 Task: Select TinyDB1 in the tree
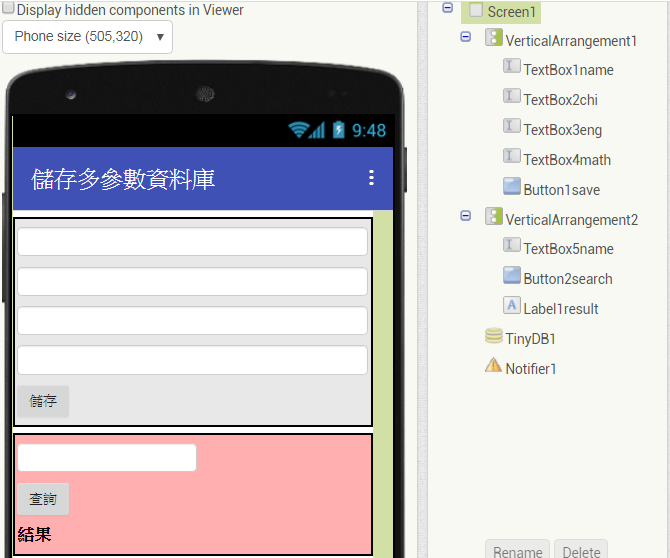coord(530,339)
